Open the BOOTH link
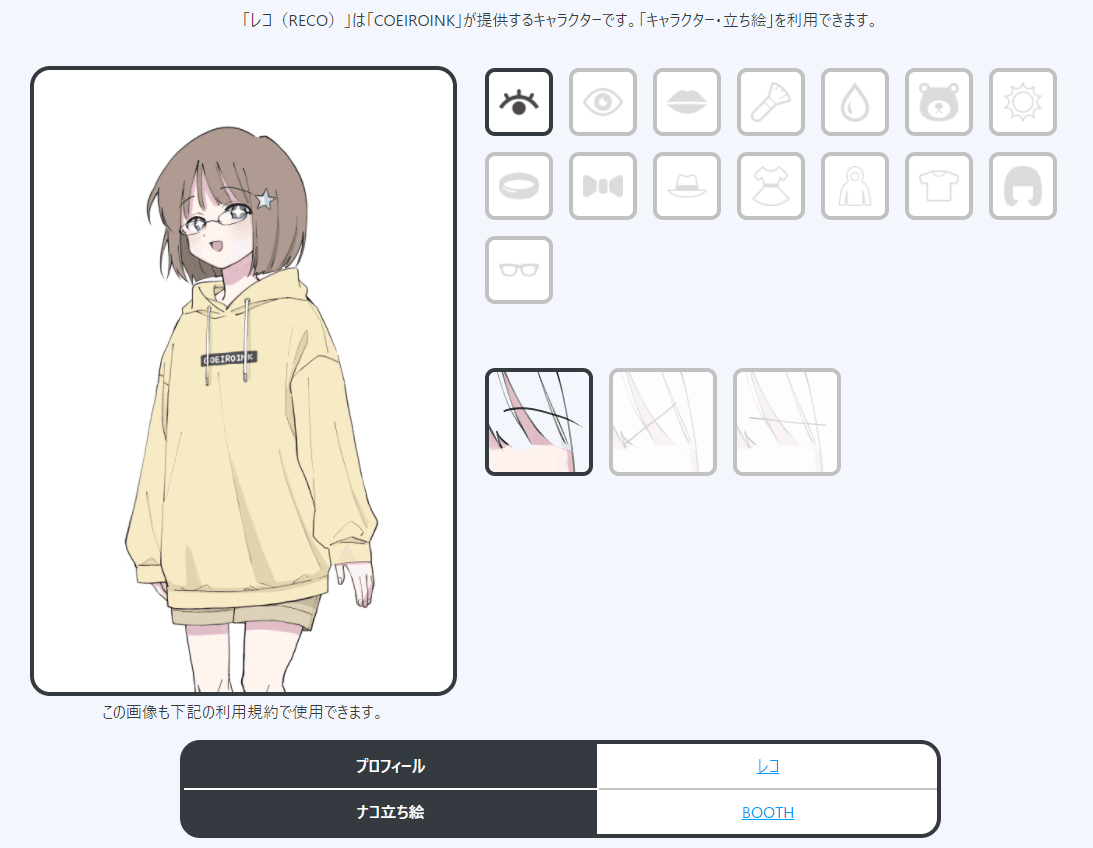Image resolution: width=1093 pixels, height=848 pixels. [767, 812]
